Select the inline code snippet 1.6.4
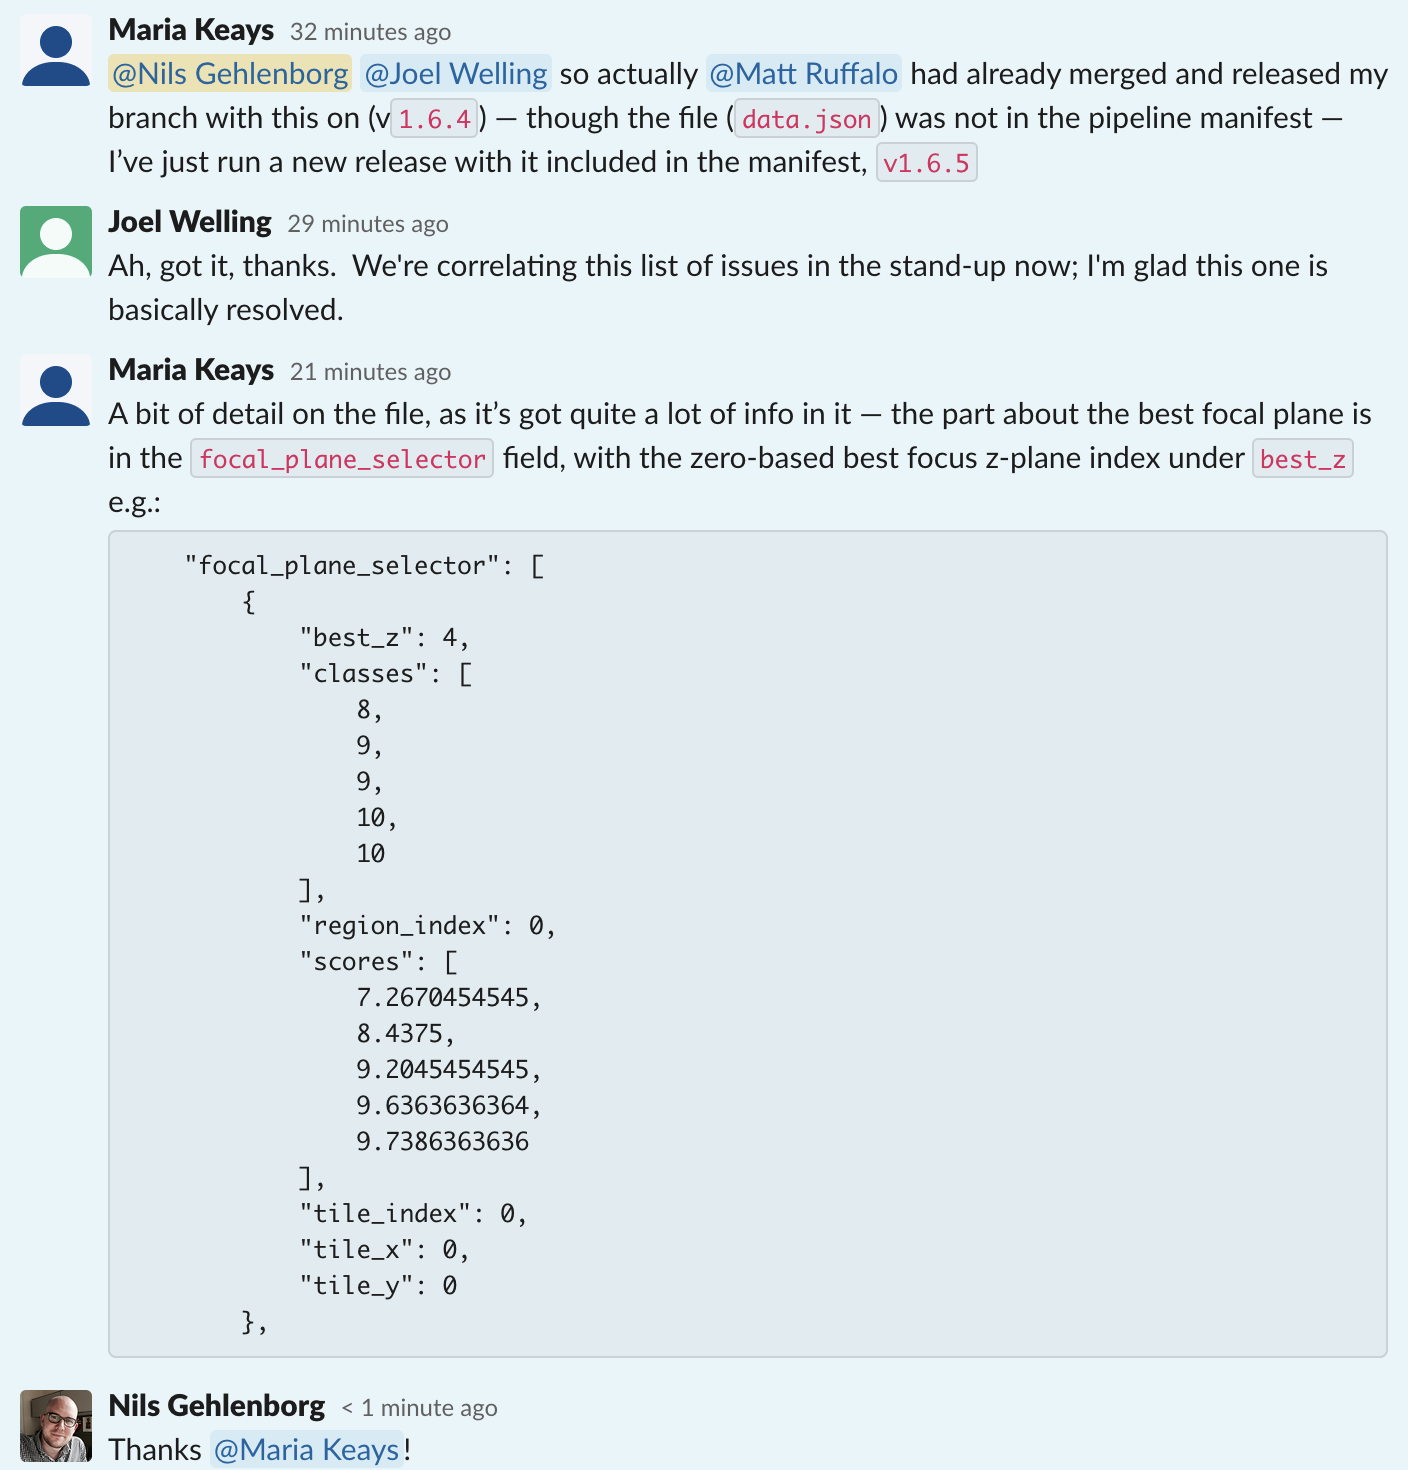This screenshot has width=1408, height=1470. coord(433,118)
